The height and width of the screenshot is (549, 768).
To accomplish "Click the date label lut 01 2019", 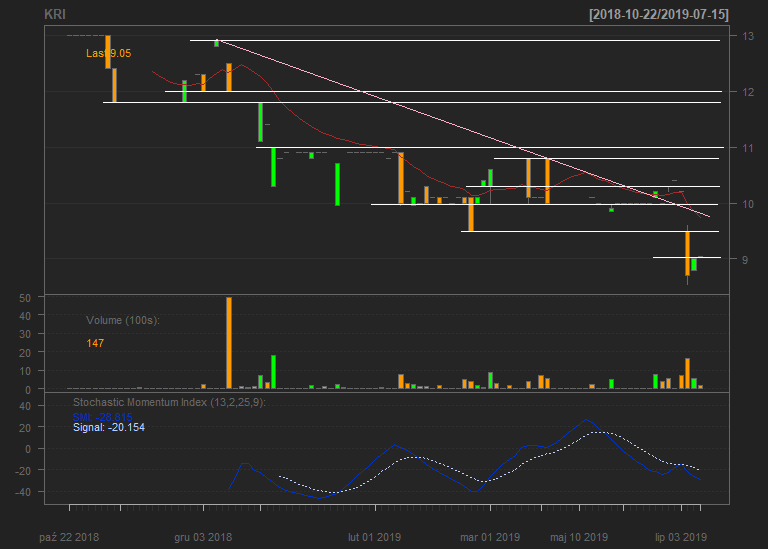I will pos(375,537).
